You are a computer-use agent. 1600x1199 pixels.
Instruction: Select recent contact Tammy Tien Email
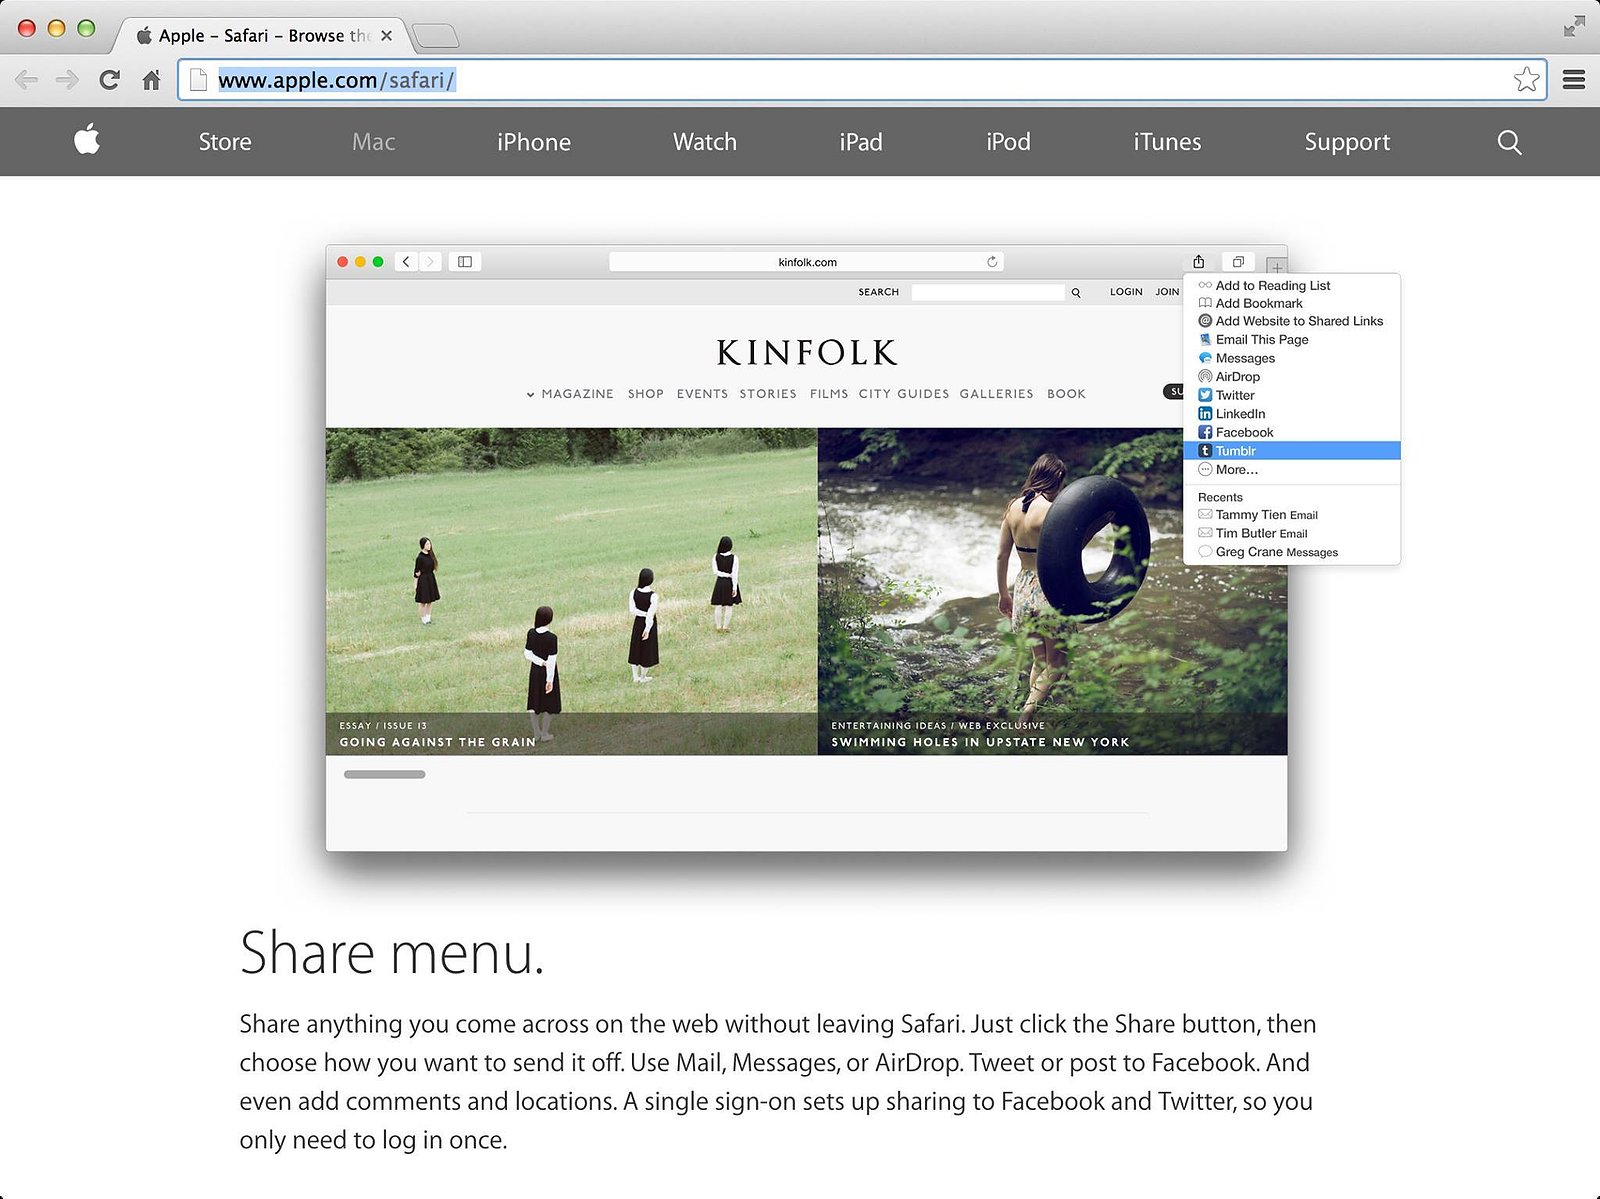1291,515
